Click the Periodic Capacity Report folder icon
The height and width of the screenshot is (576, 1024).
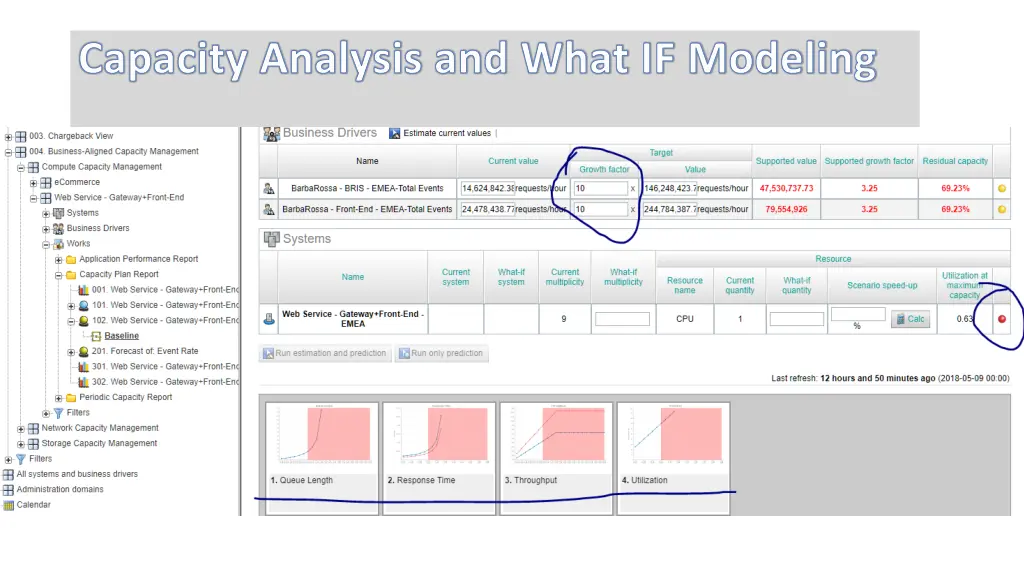click(71, 397)
